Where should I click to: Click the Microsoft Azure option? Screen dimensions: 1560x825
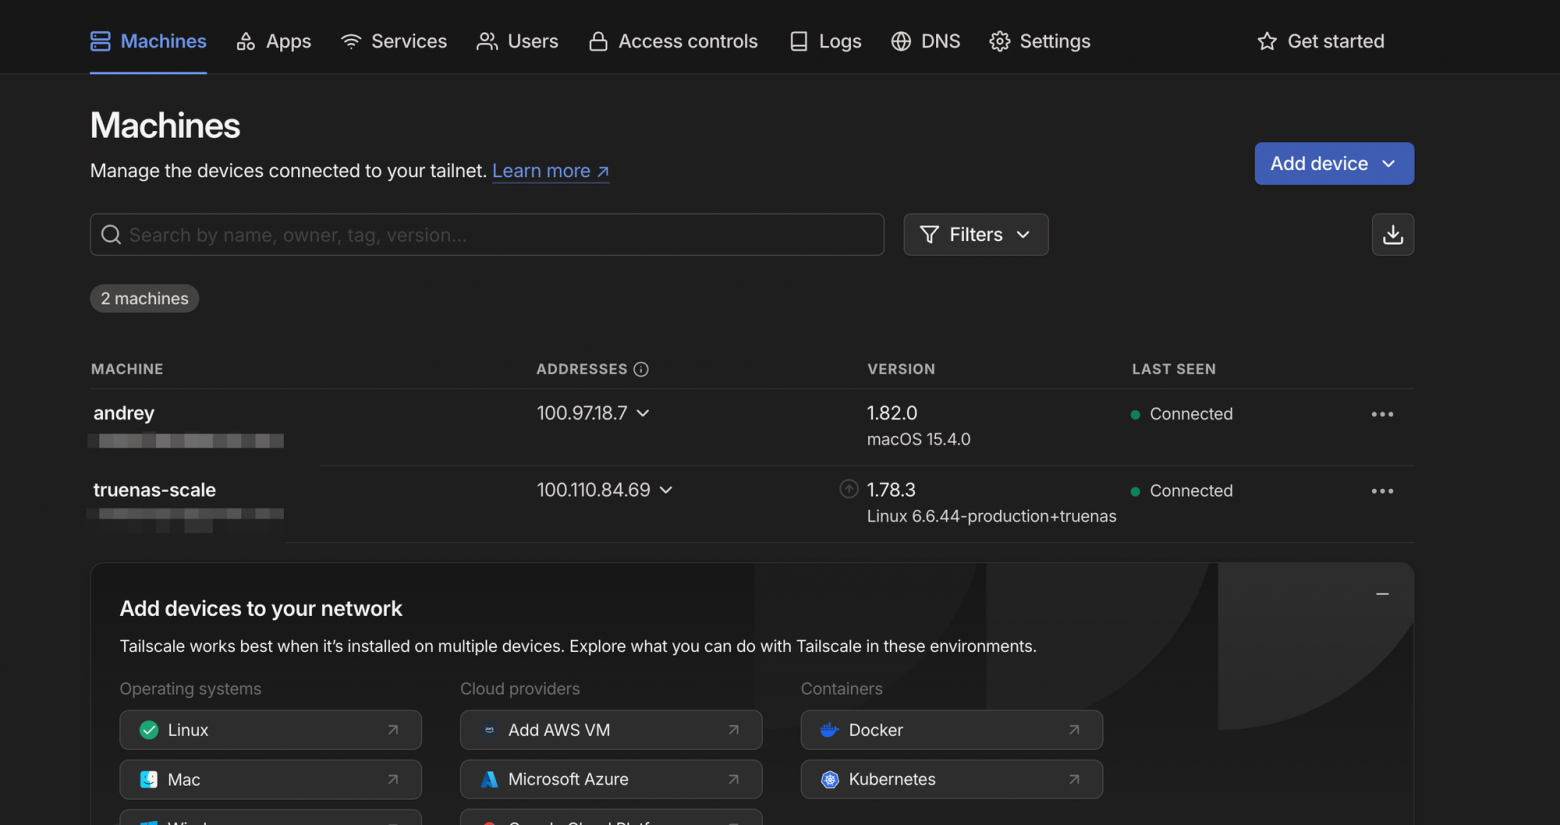click(611, 779)
